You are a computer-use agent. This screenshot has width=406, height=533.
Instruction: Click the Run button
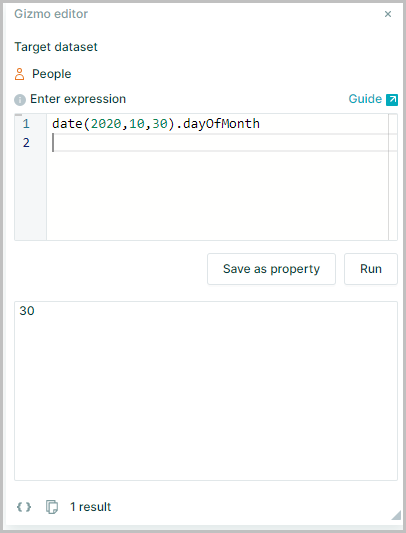371,269
